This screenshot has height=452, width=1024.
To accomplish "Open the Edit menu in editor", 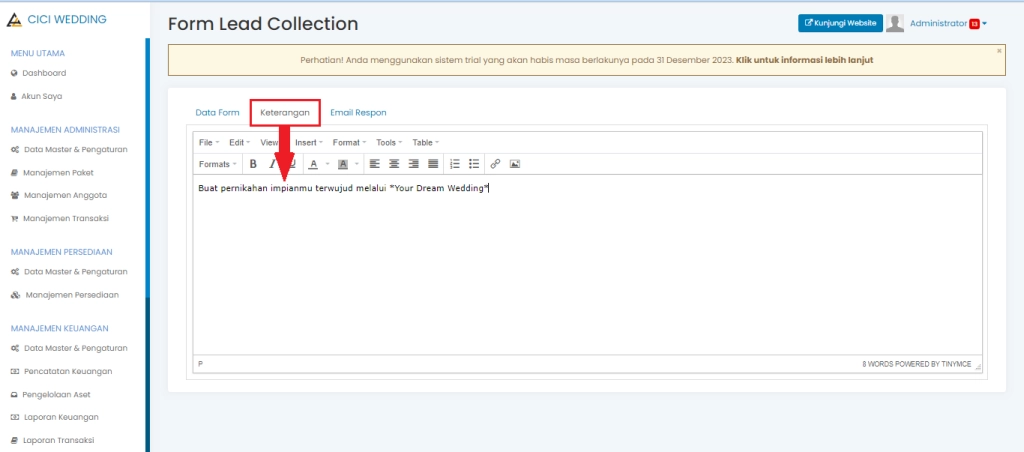I will point(240,142).
